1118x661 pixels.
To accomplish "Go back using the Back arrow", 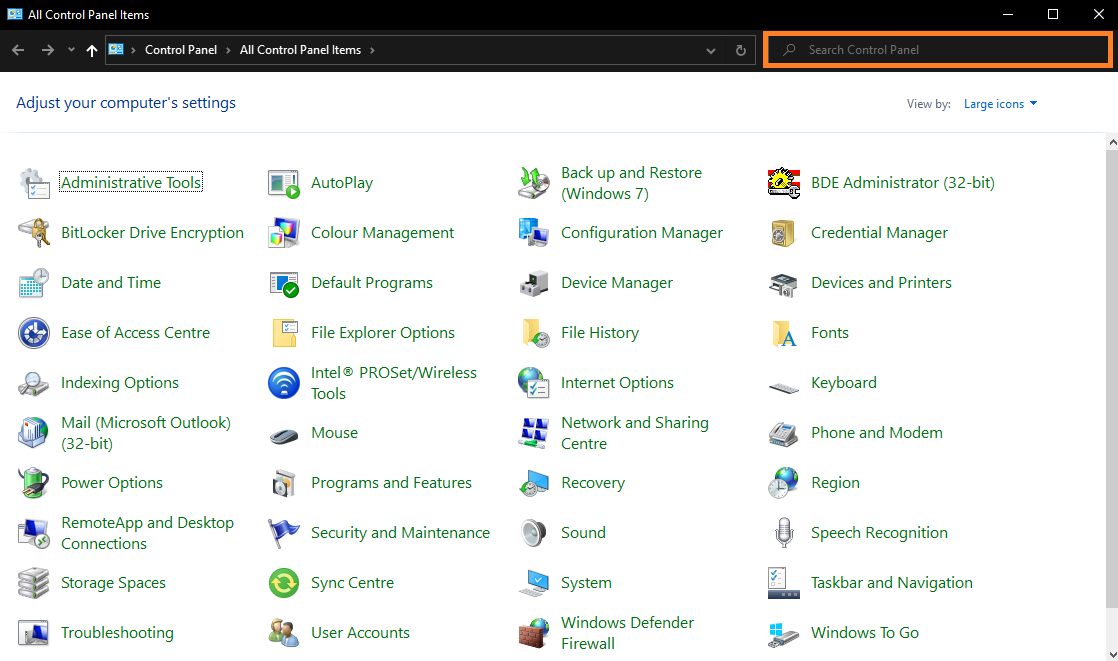I will [19, 50].
